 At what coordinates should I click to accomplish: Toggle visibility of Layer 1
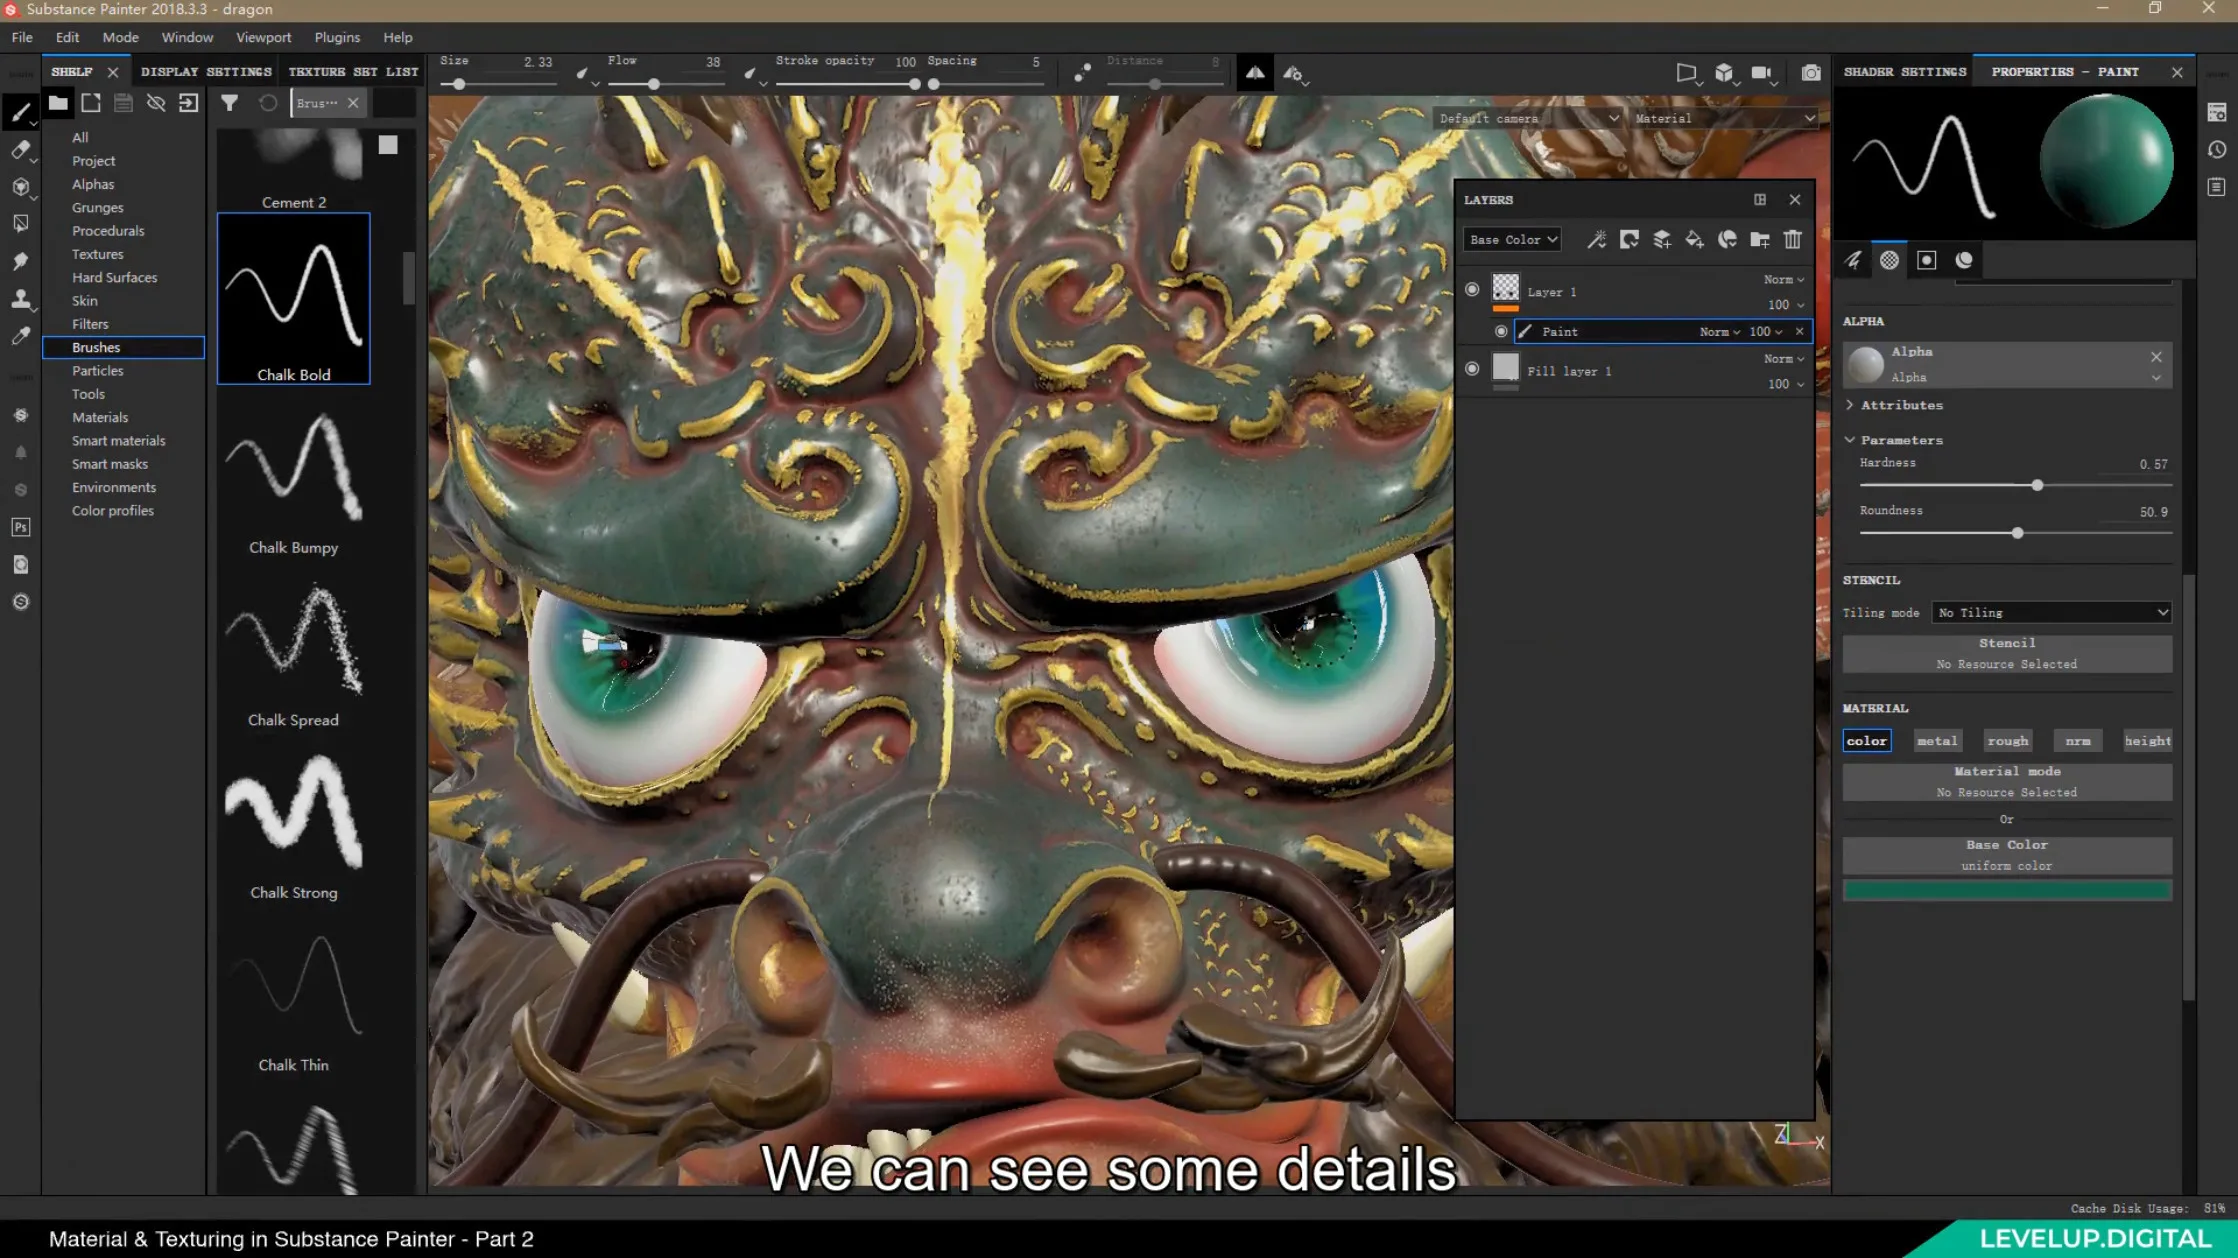pos(1471,291)
